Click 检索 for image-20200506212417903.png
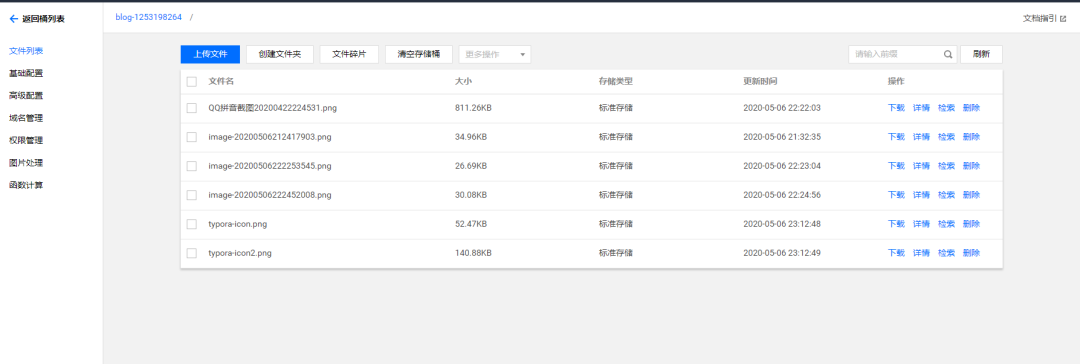This screenshot has width=1080, height=364. [946, 137]
